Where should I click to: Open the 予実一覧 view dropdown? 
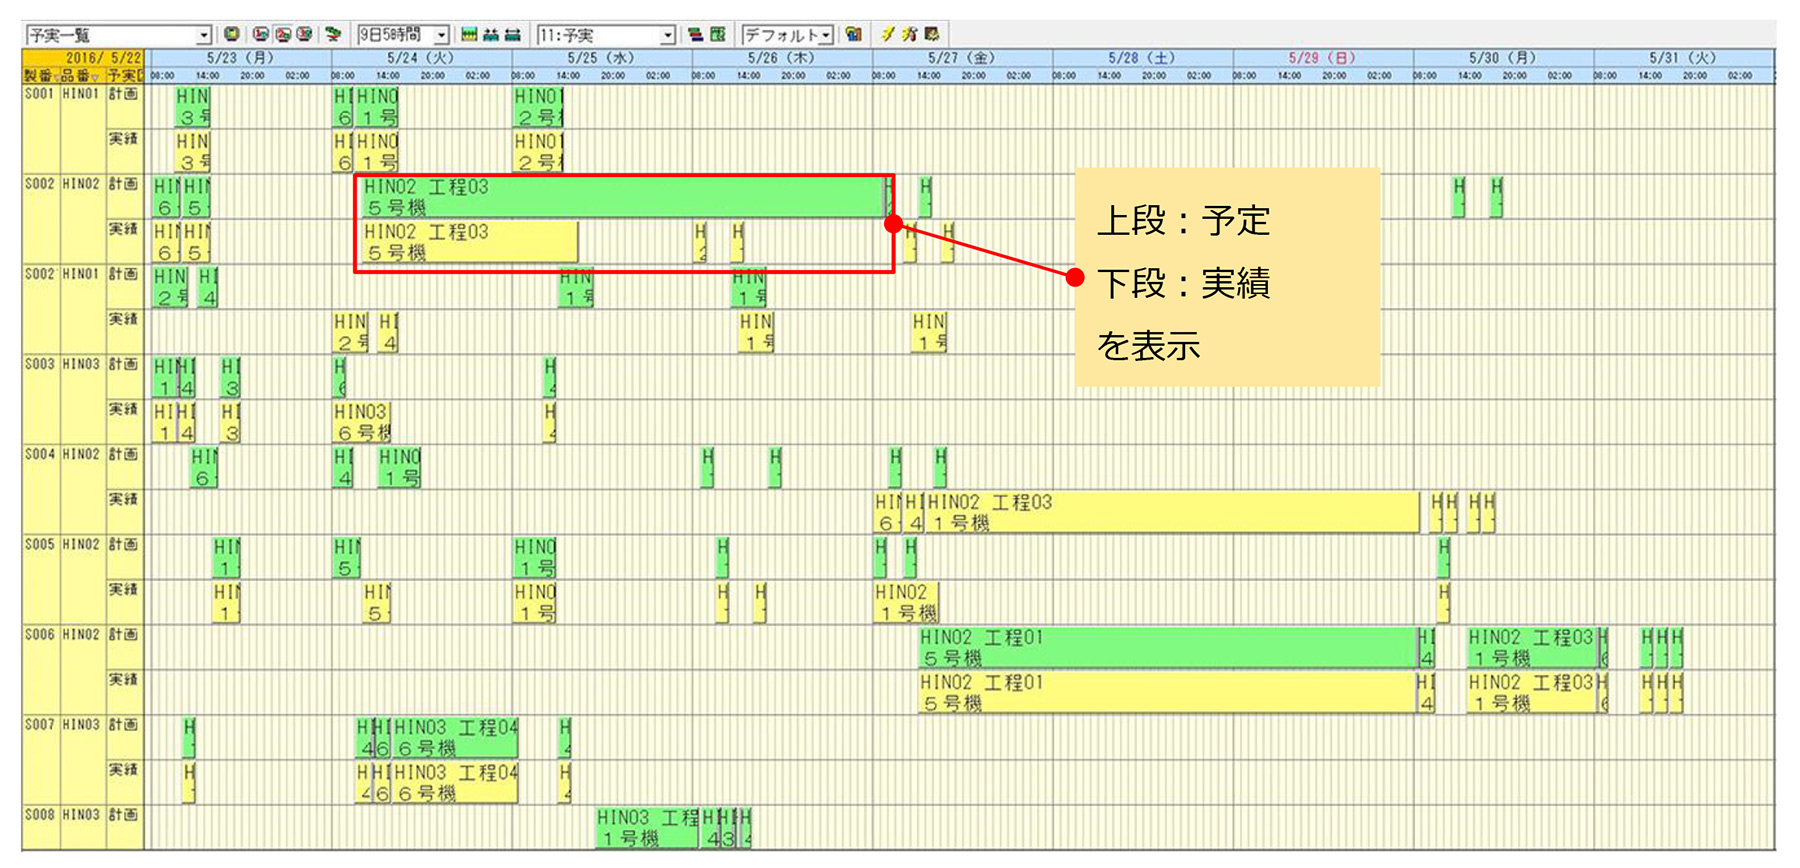point(204,35)
